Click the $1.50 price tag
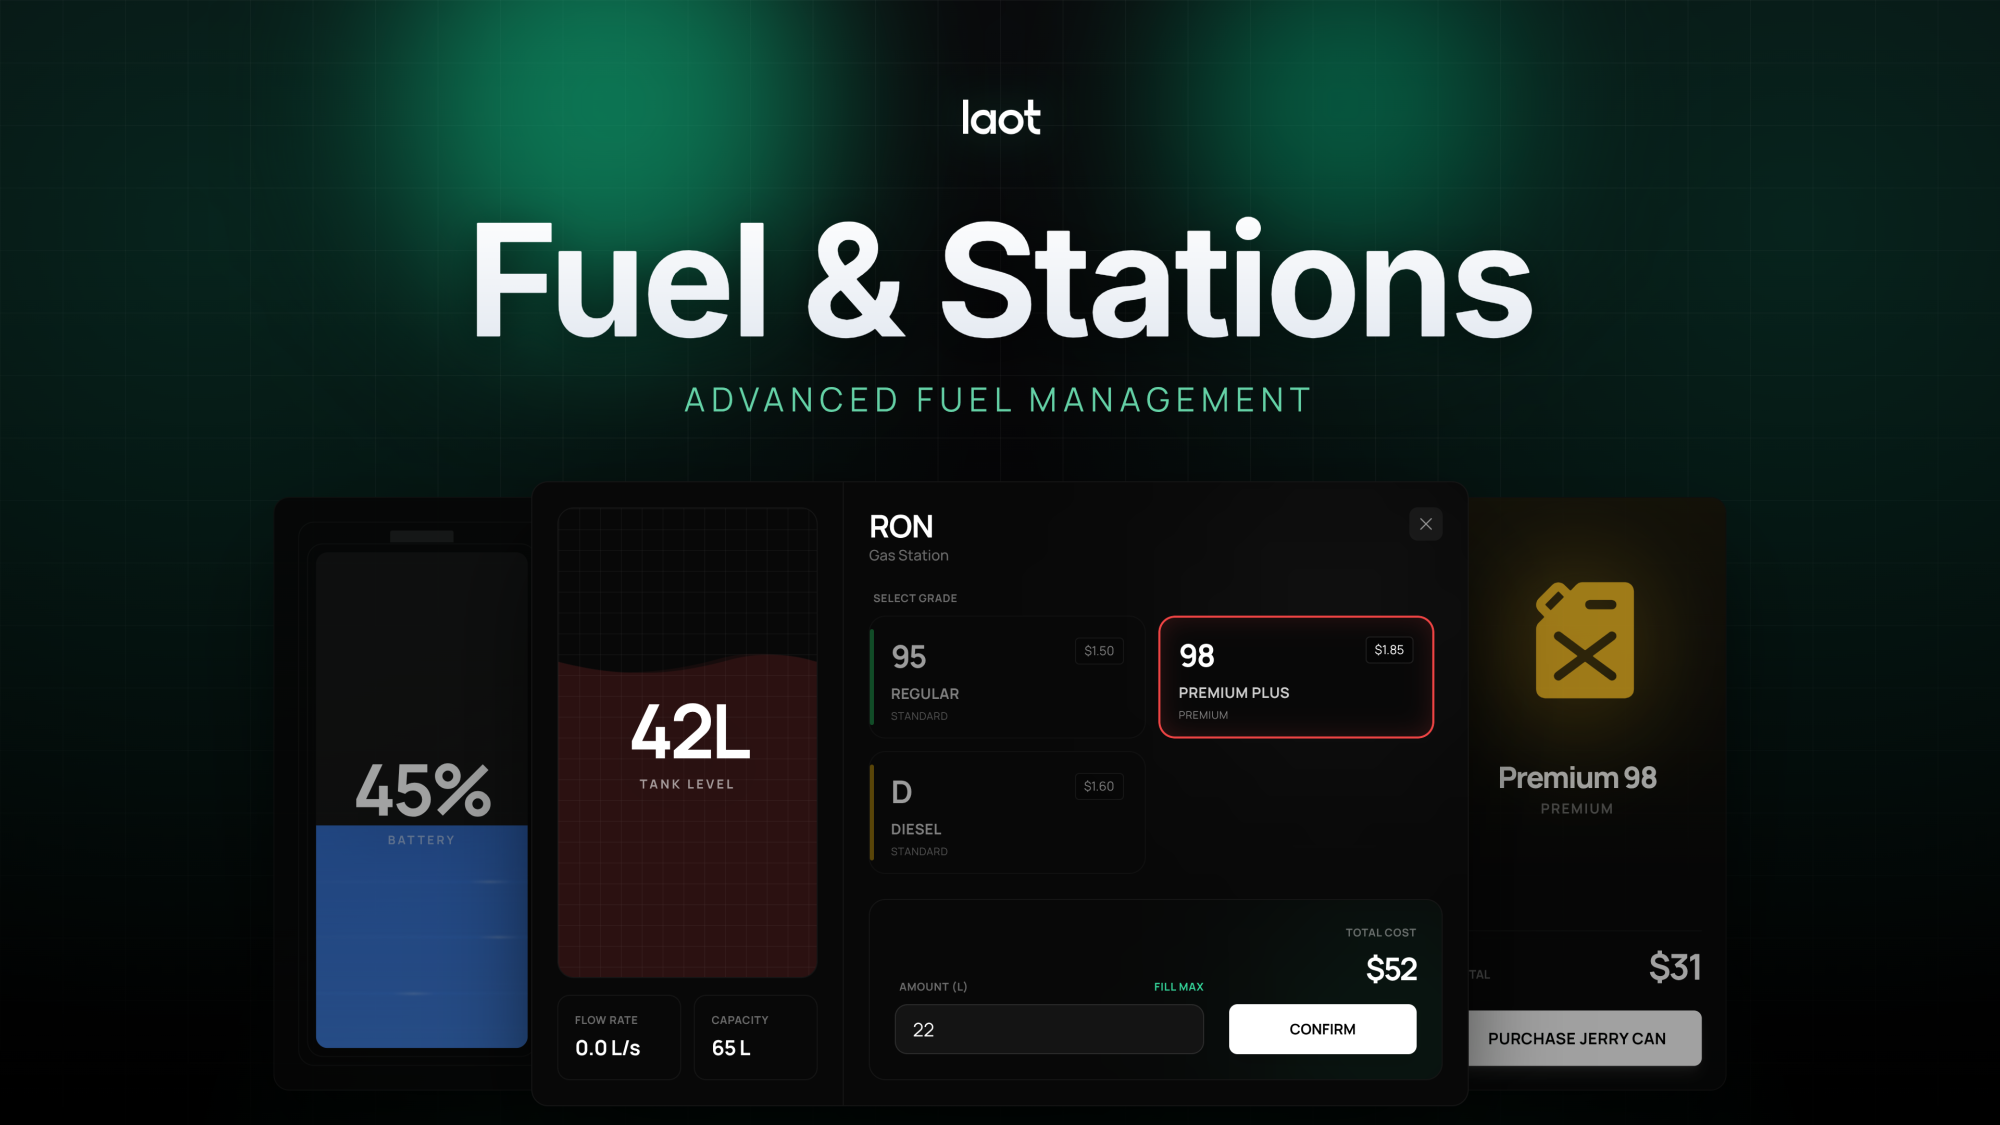The image size is (2000, 1125). (x=1098, y=651)
